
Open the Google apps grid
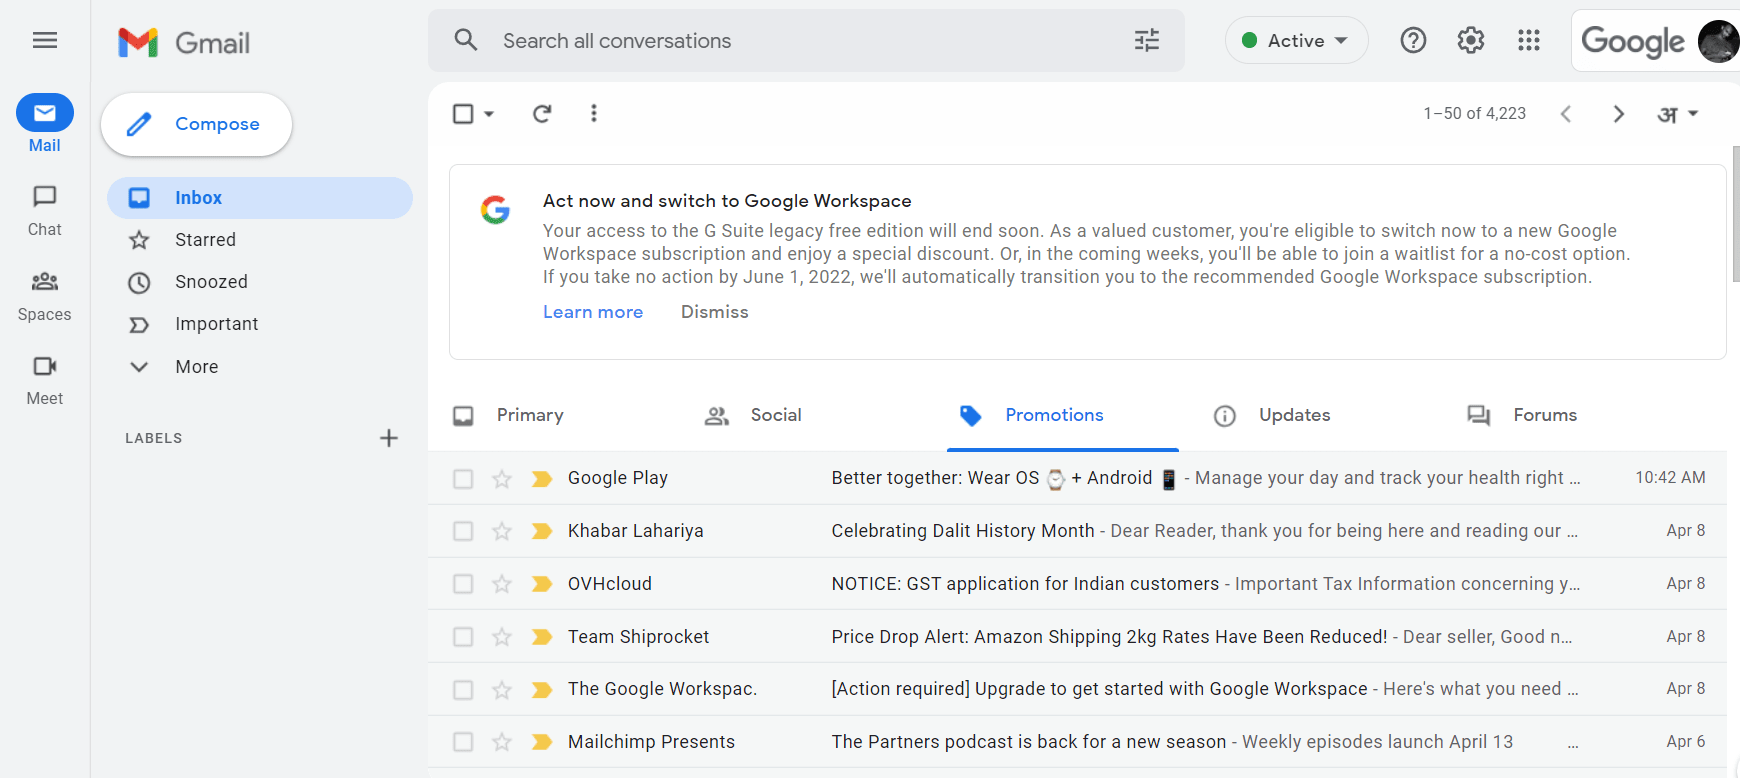(1528, 40)
